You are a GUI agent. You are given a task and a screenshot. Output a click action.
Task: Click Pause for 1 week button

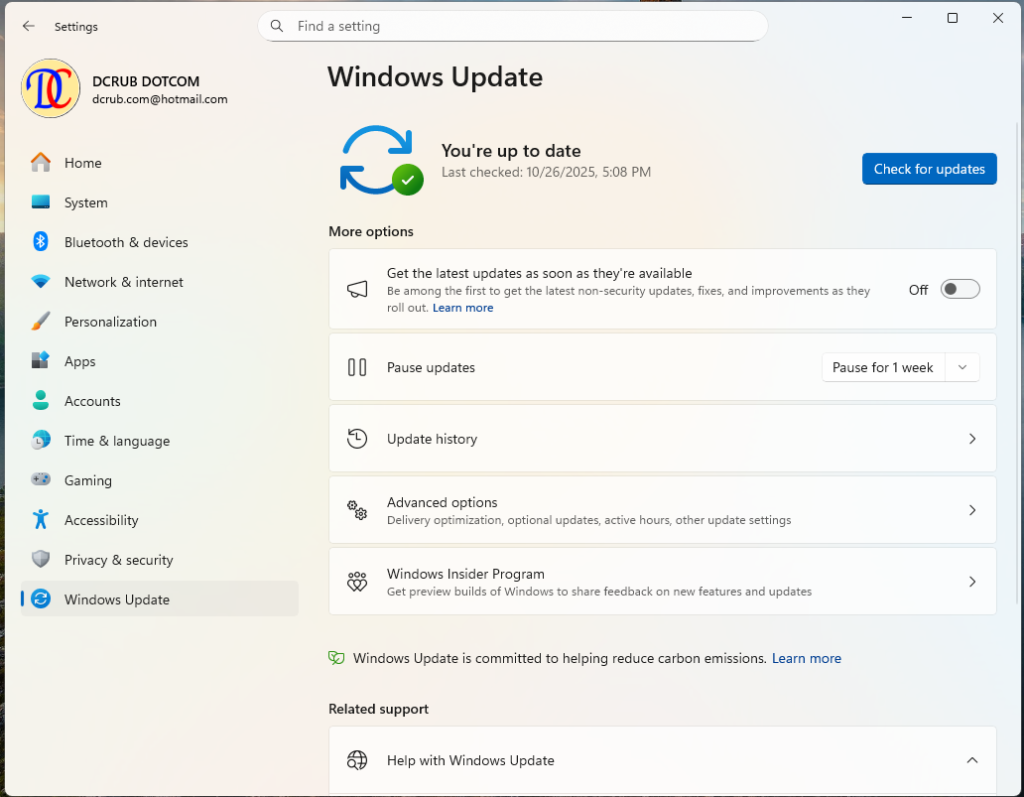tap(882, 367)
